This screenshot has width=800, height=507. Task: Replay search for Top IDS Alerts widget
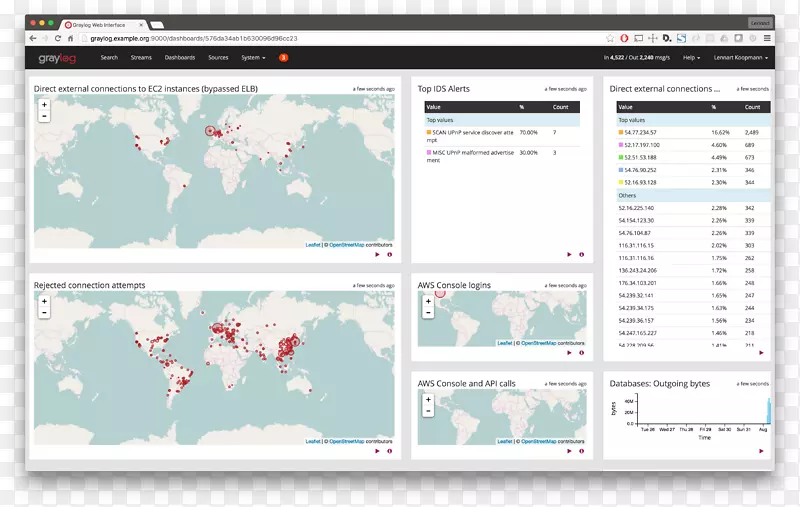pos(569,254)
